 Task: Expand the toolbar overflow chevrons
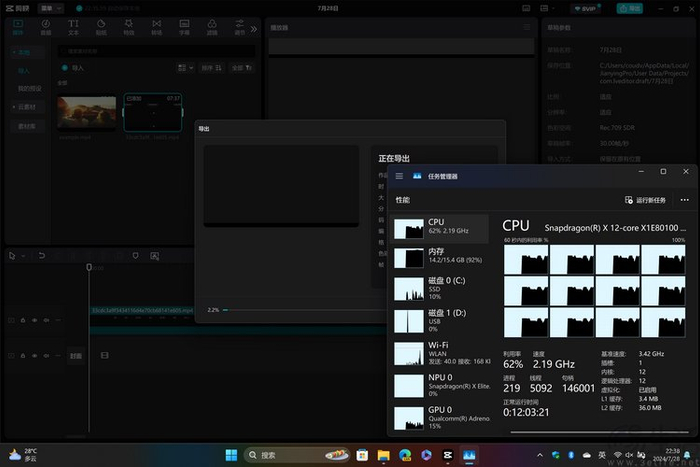[253, 28]
